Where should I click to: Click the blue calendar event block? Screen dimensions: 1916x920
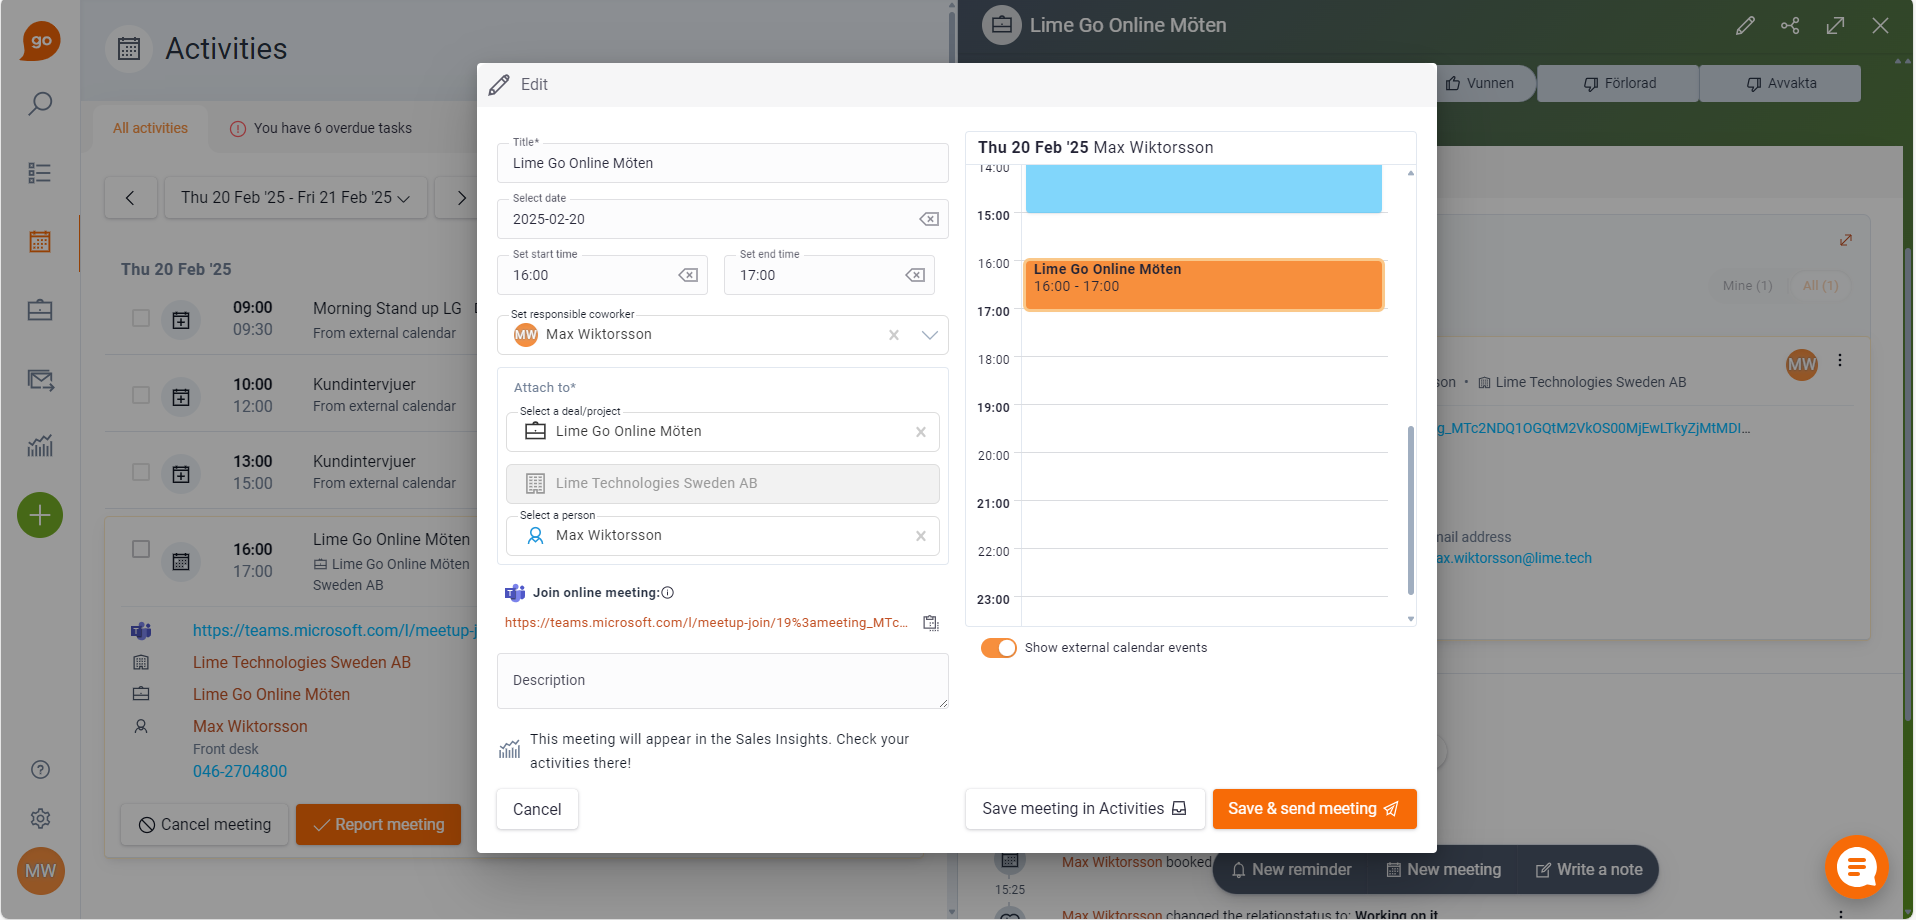click(1204, 189)
